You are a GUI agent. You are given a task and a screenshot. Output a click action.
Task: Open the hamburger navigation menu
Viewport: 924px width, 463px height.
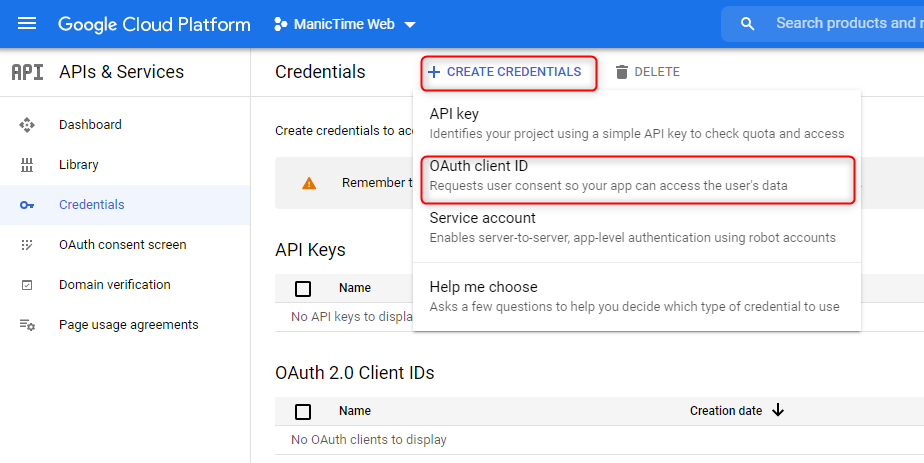(27, 24)
